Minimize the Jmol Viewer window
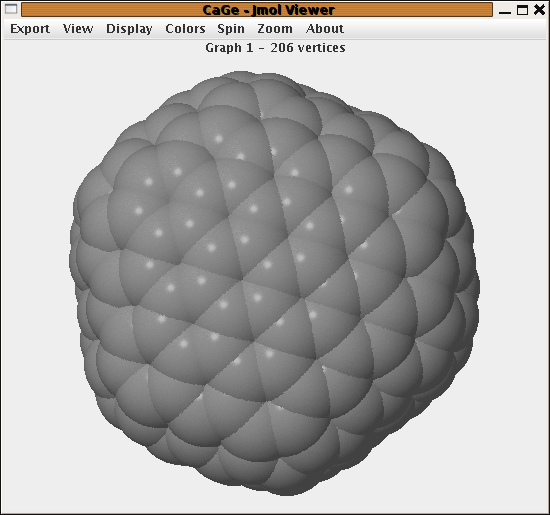Viewport: 550px width, 515px height. tap(505, 10)
